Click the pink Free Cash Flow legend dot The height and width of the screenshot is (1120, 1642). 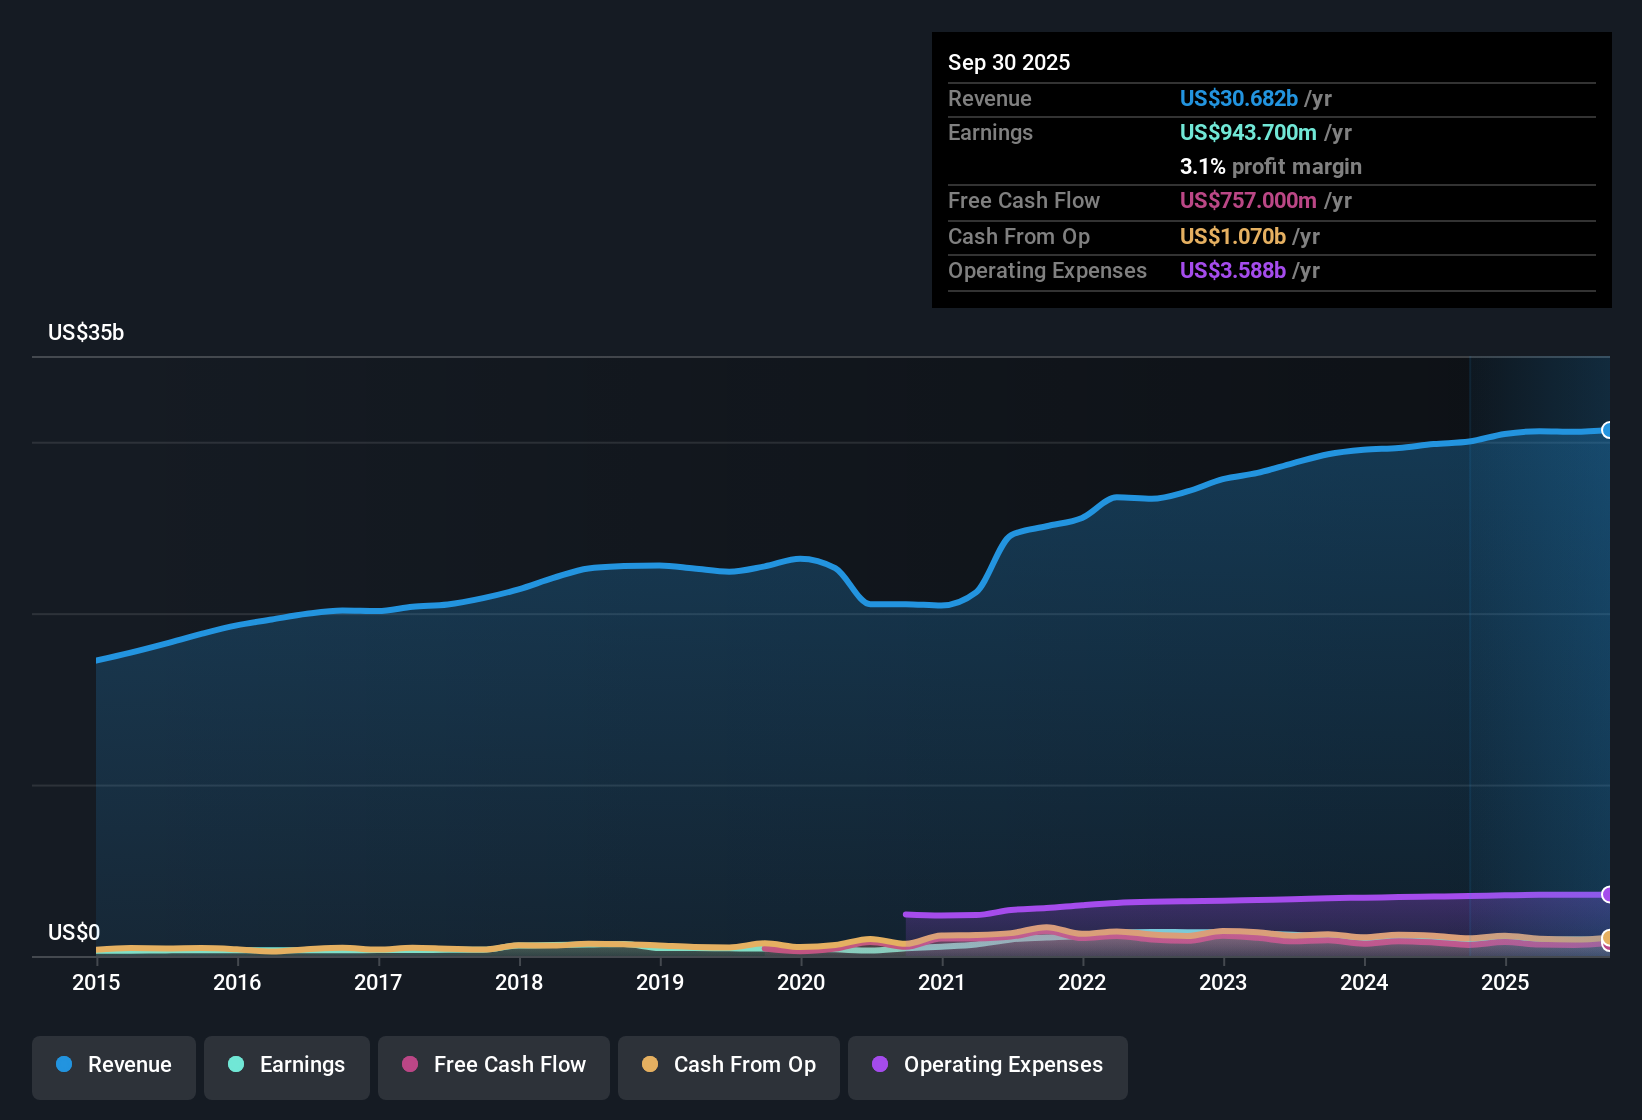click(409, 1065)
